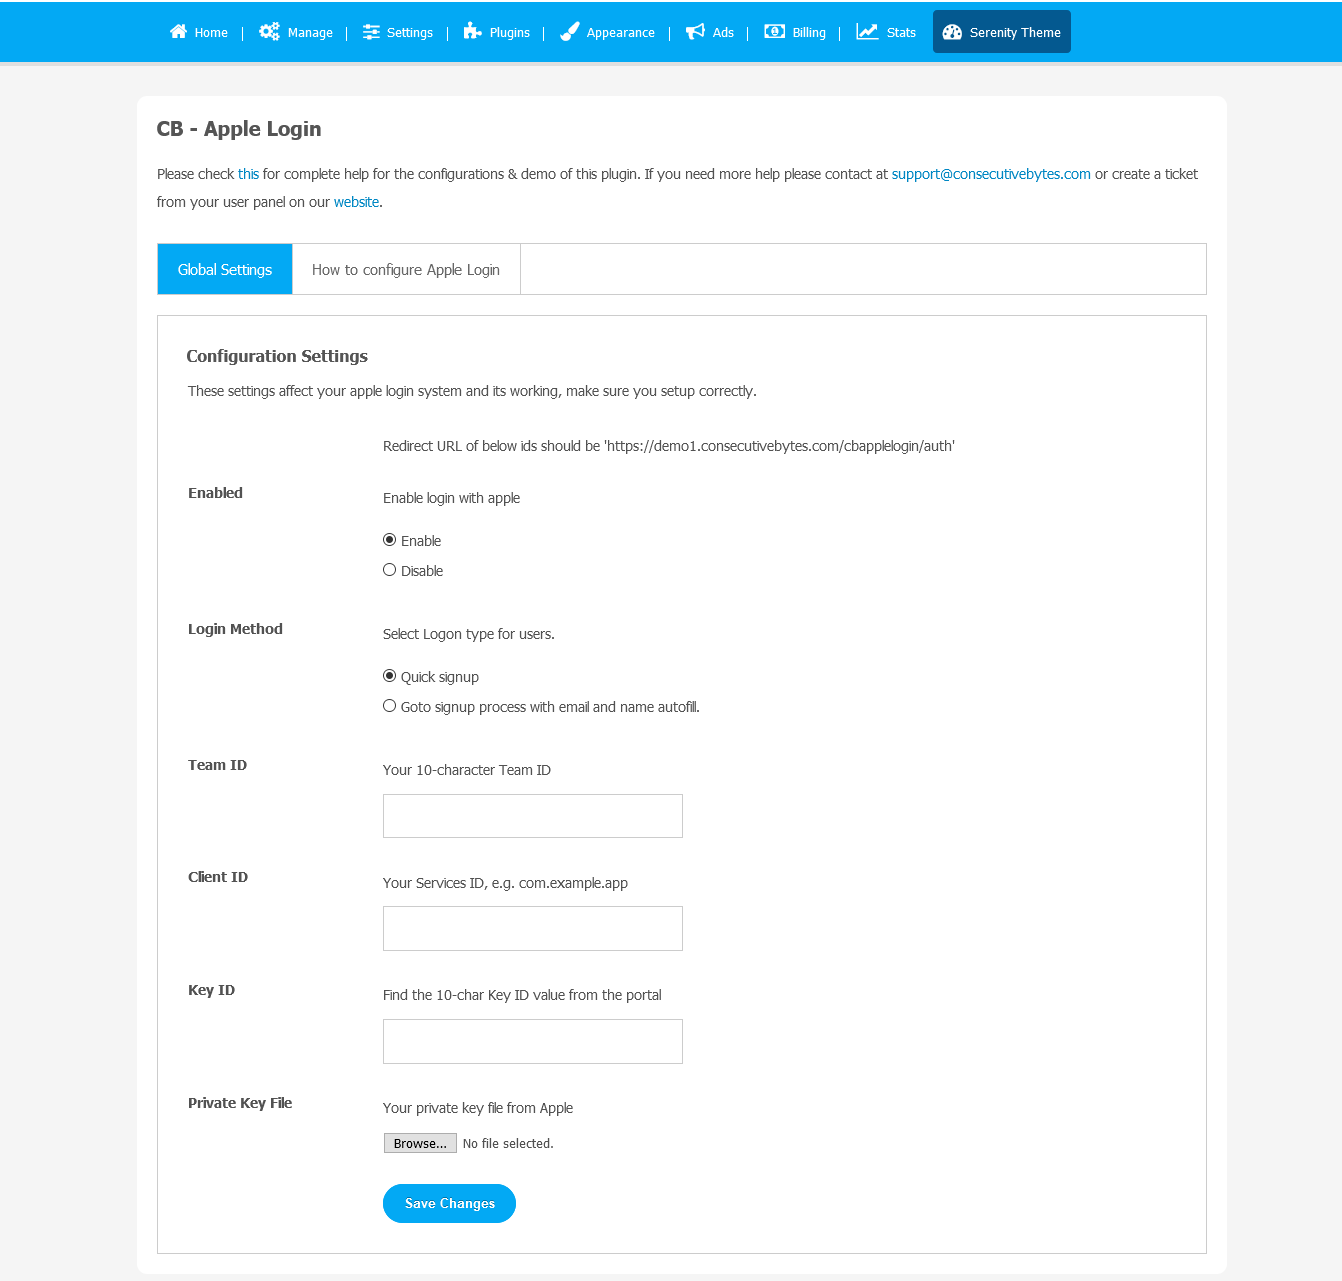Click the Billing money icon

(774, 32)
